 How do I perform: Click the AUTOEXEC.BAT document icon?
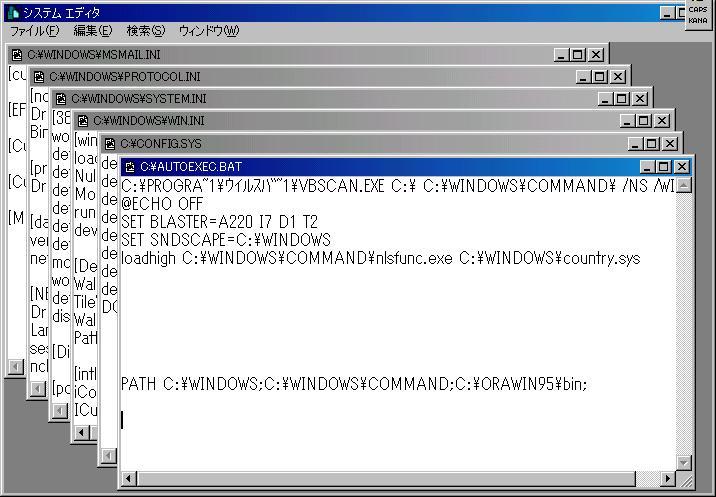(130, 167)
